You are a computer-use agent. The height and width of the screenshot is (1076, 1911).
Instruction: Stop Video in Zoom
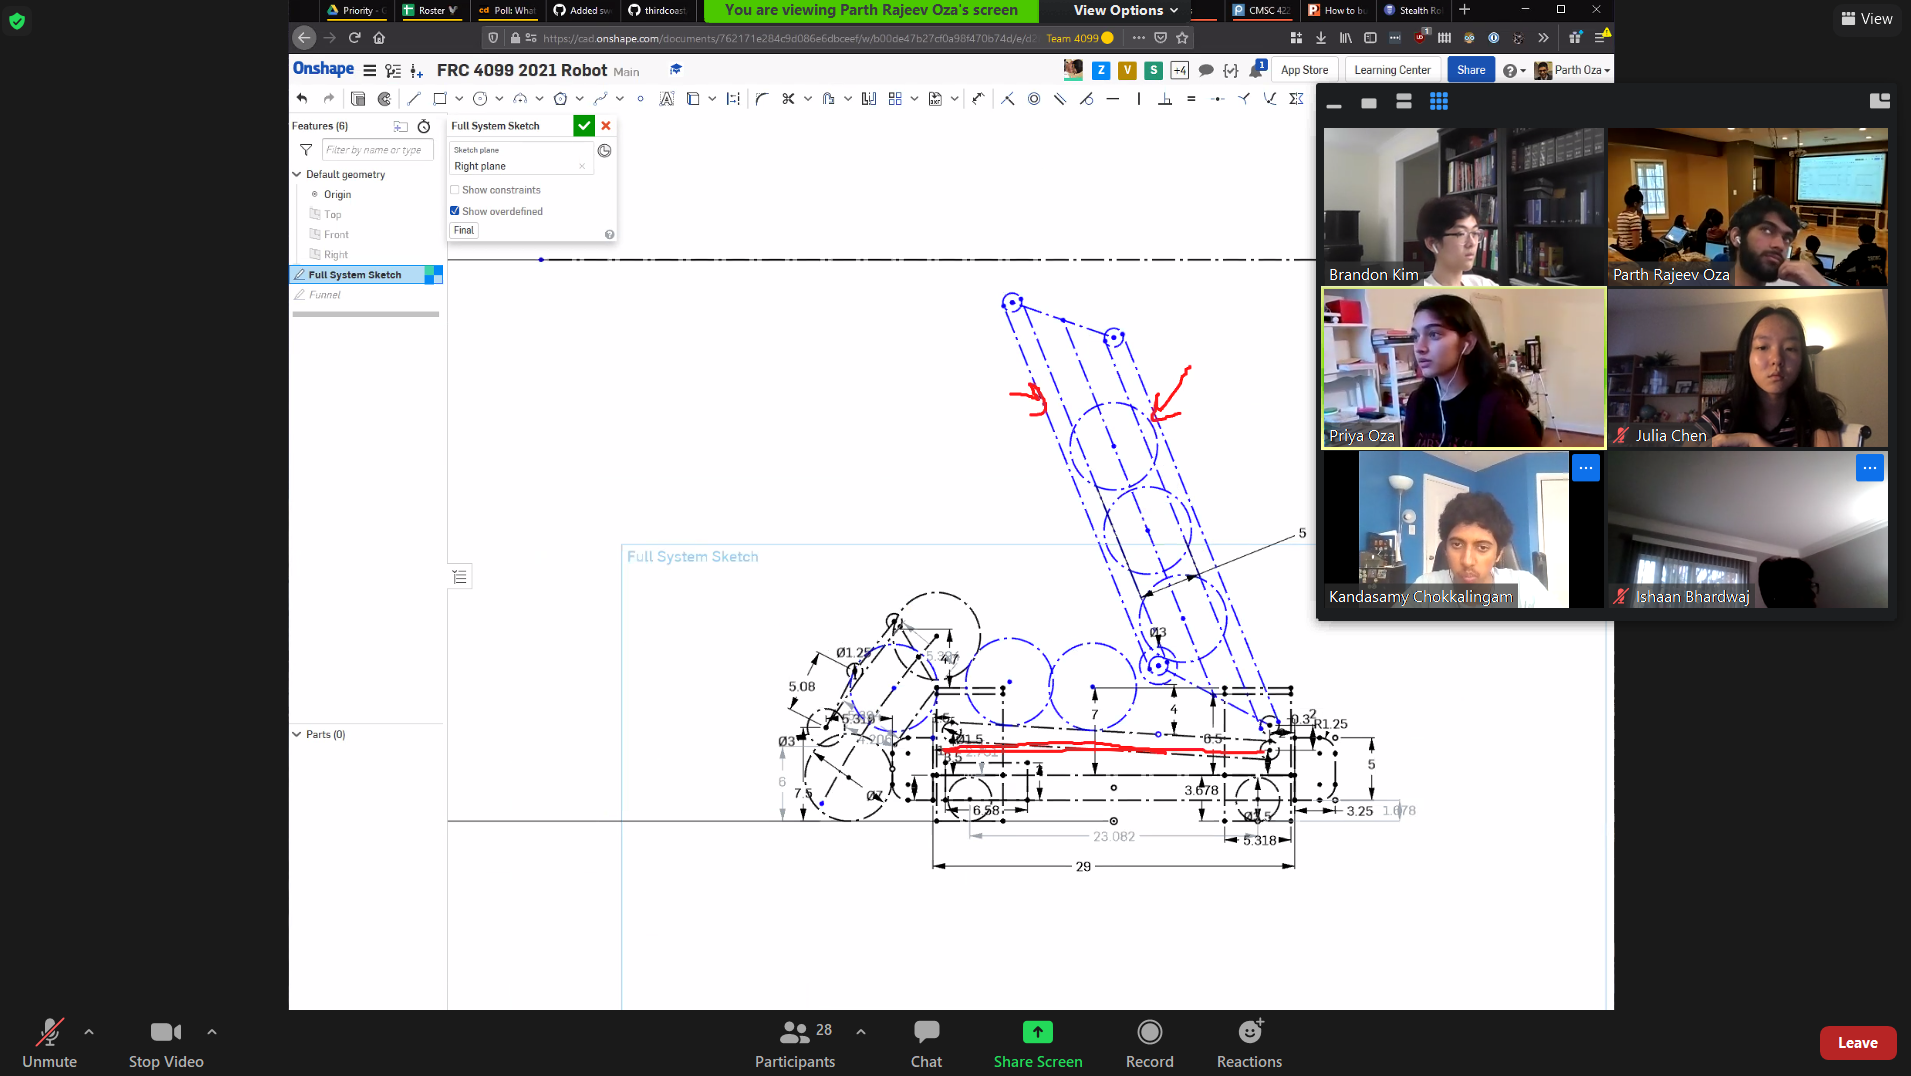pos(166,1042)
